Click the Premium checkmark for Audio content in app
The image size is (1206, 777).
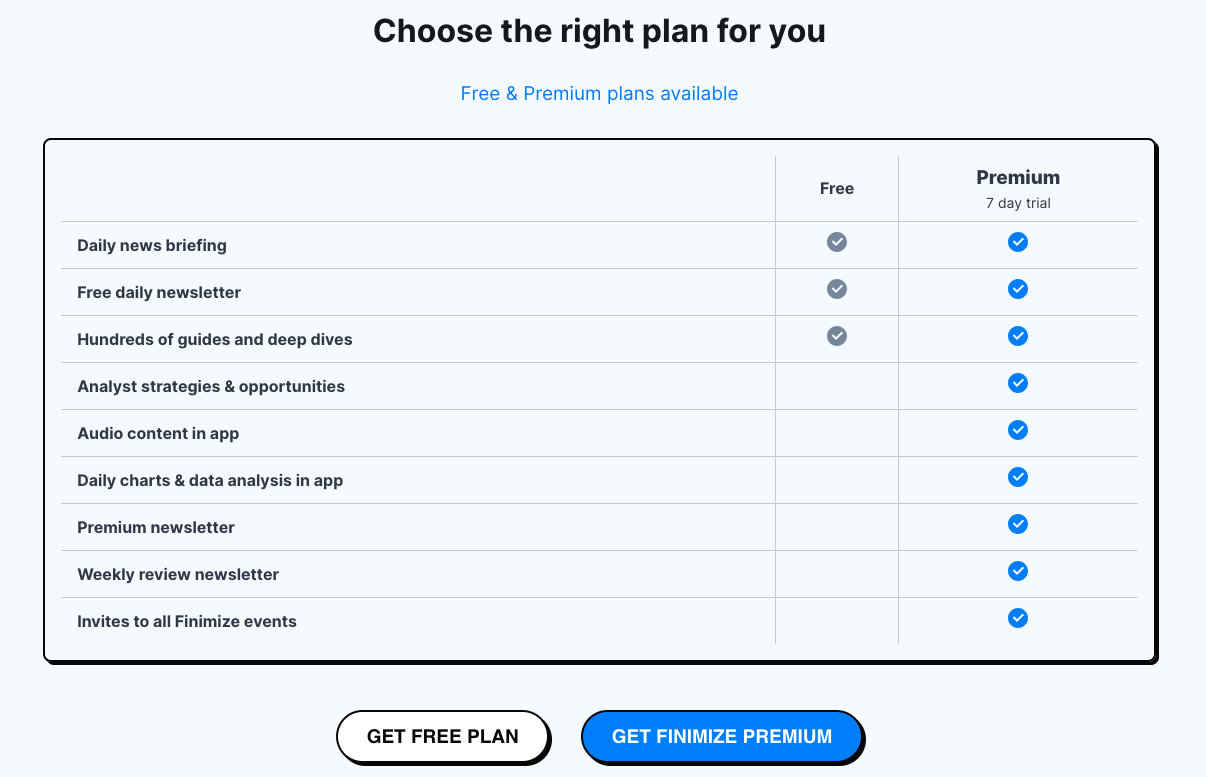tap(1017, 430)
